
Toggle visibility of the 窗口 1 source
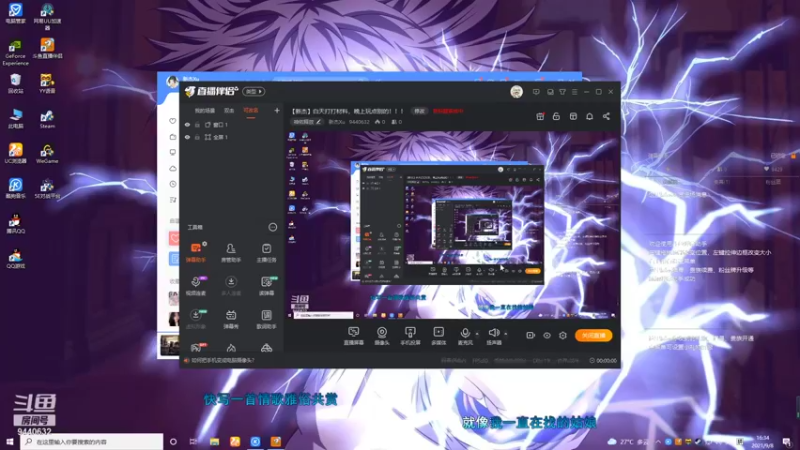tap(187, 124)
